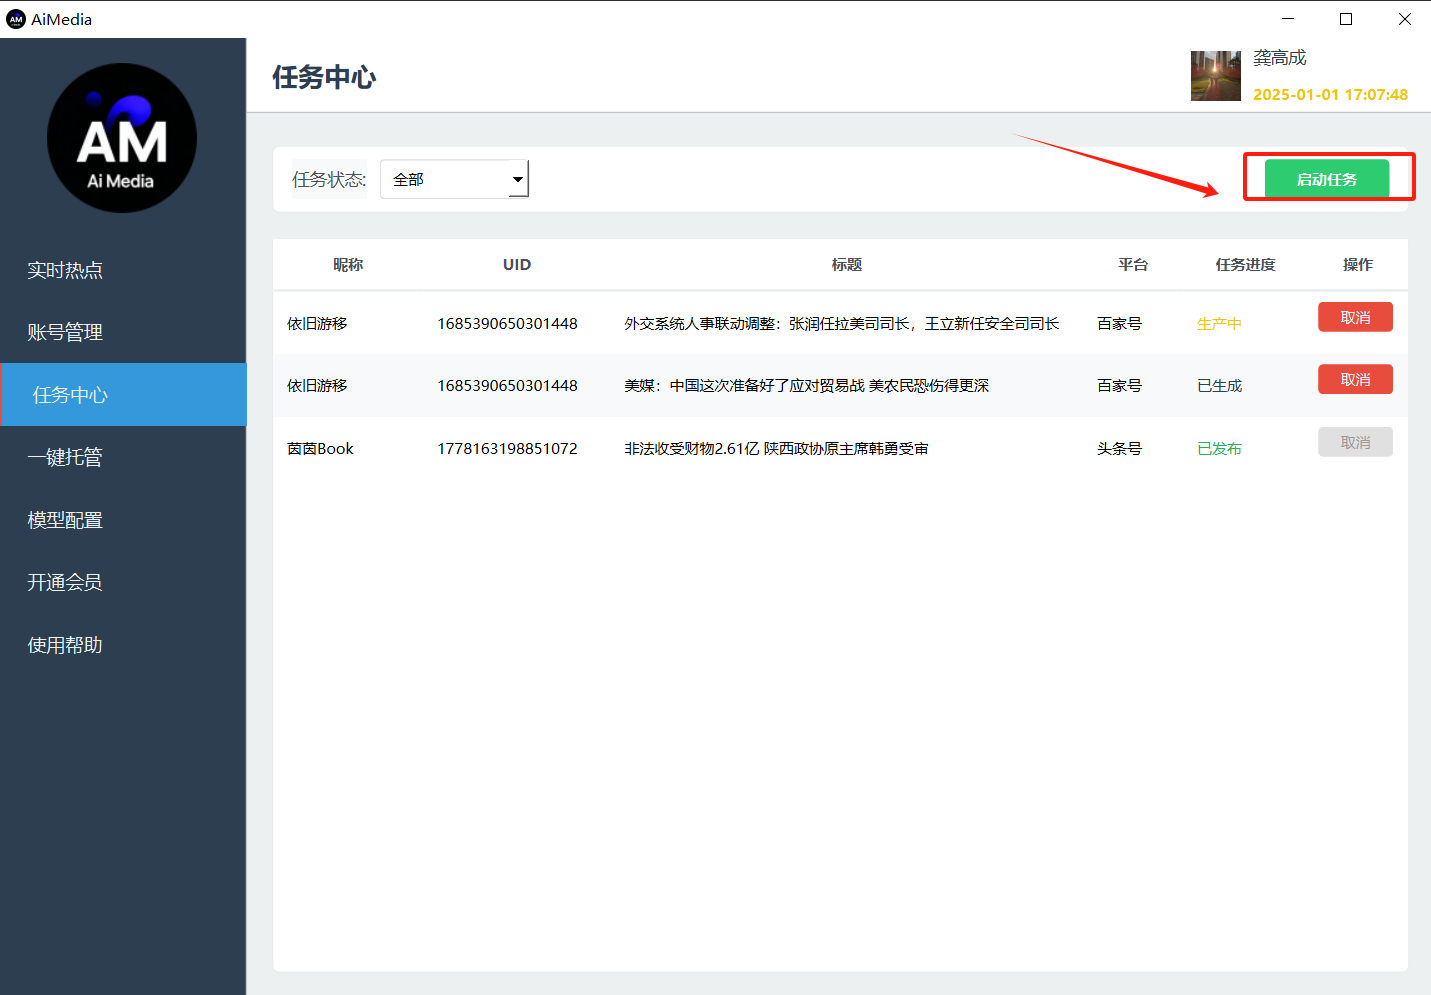The image size is (1431, 995).
Task: Click the greyed 取消 button for 茵茵Book
Action: click(x=1354, y=442)
